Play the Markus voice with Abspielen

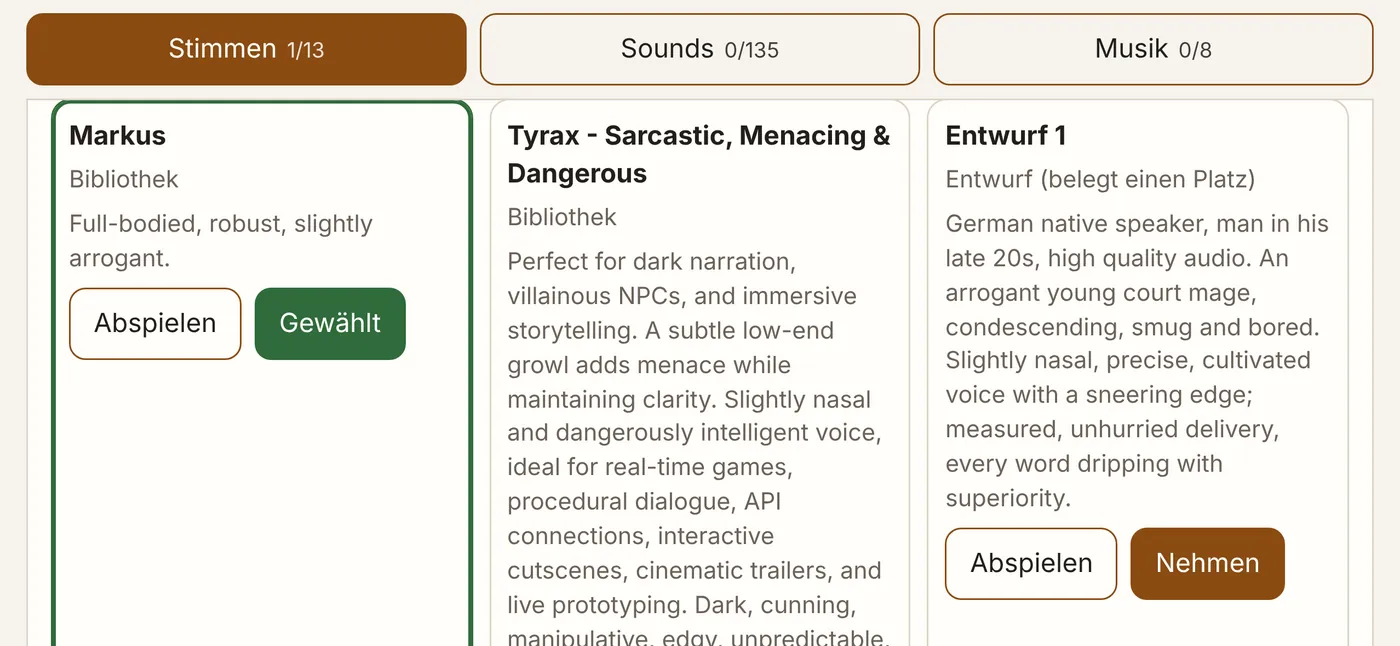[155, 324]
